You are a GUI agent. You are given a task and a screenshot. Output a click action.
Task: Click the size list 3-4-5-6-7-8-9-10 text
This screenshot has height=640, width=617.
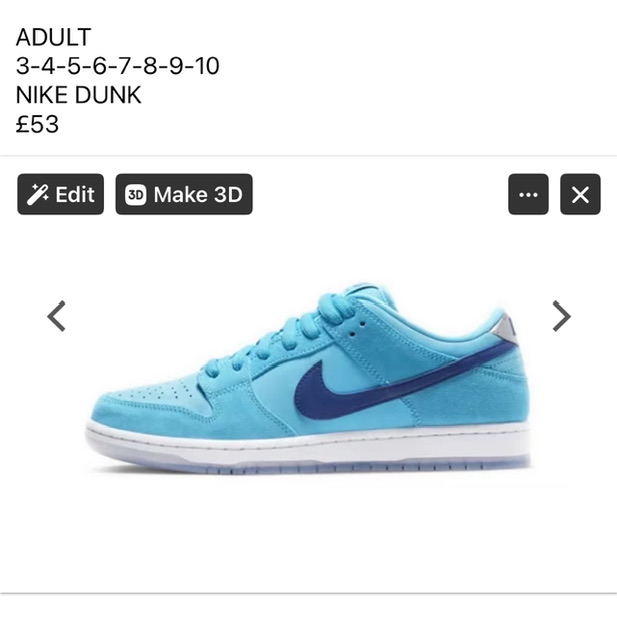[118, 66]
